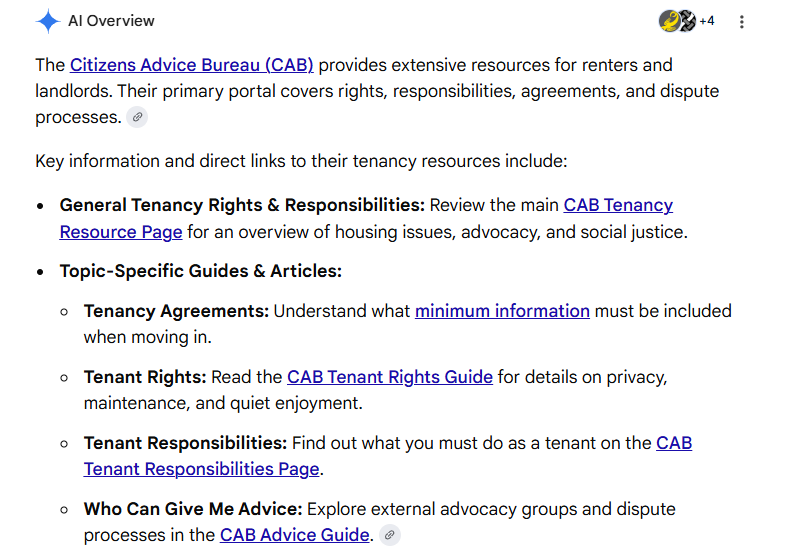Click the link chip after 'processes.'
Viewport: 787px width, 553px height.
(x=137, y=117)
